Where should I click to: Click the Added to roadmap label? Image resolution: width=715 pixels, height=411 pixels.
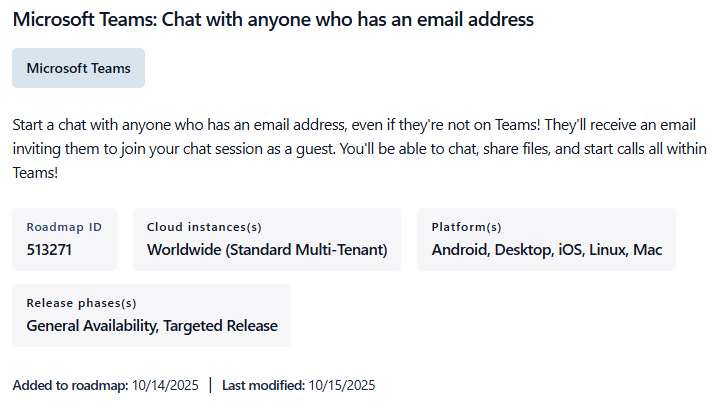pyautogui.click(x=70, y=385)
